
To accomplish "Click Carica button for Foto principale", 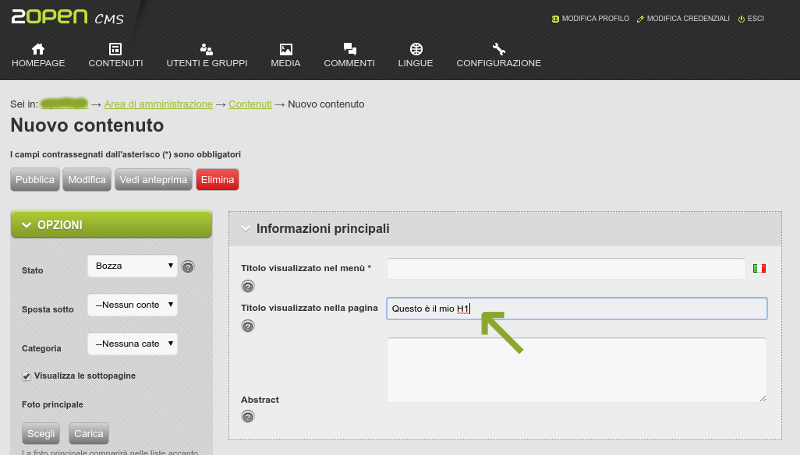I will click(x=89, y=434).
